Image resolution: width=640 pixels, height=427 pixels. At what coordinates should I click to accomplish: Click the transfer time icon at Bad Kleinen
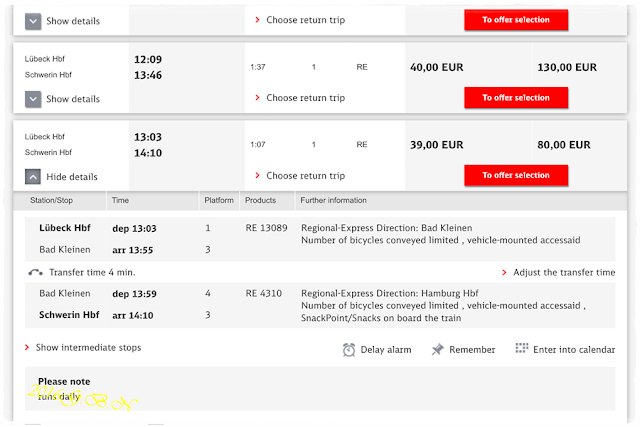pos(36,272)
